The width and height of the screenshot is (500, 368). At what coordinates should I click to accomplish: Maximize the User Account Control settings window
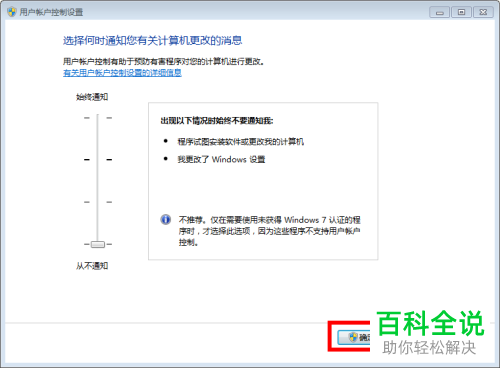[461, 12]
